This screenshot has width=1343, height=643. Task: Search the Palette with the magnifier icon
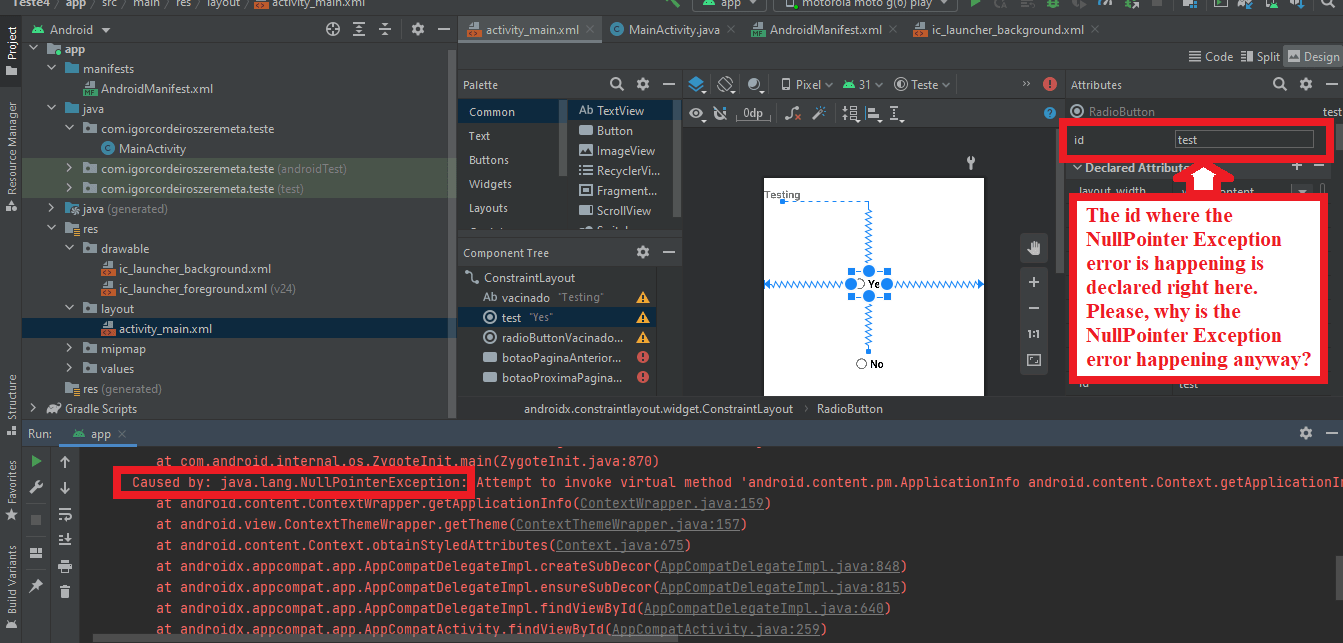(617, 85)
